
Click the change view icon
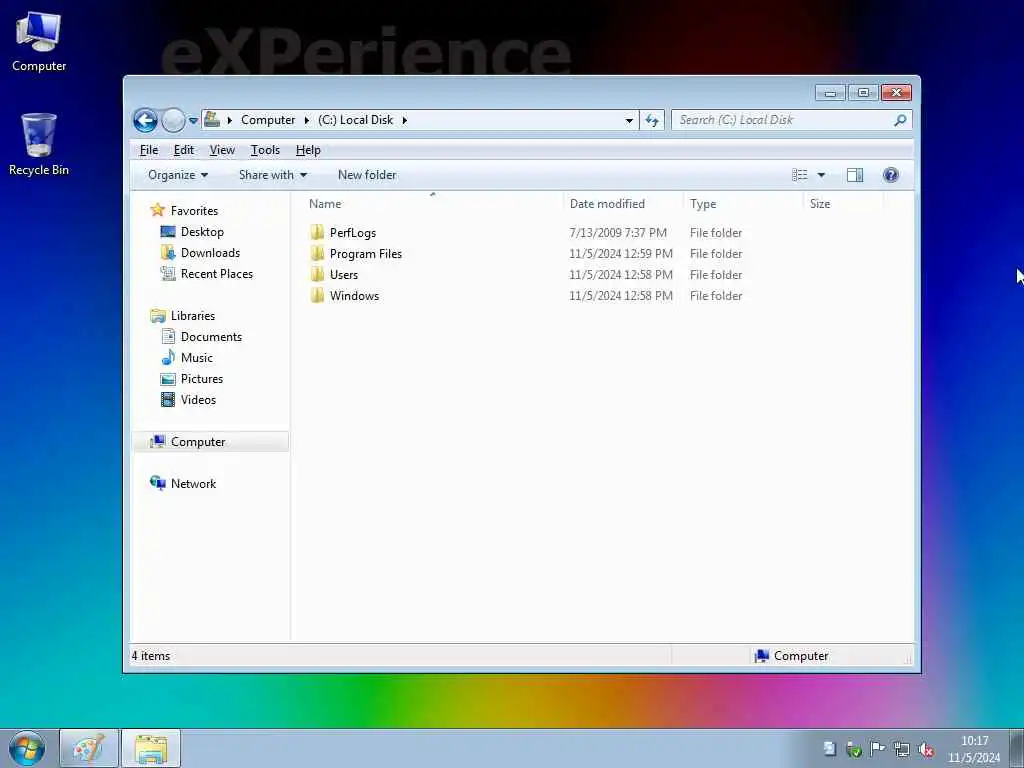pos(799,175)
